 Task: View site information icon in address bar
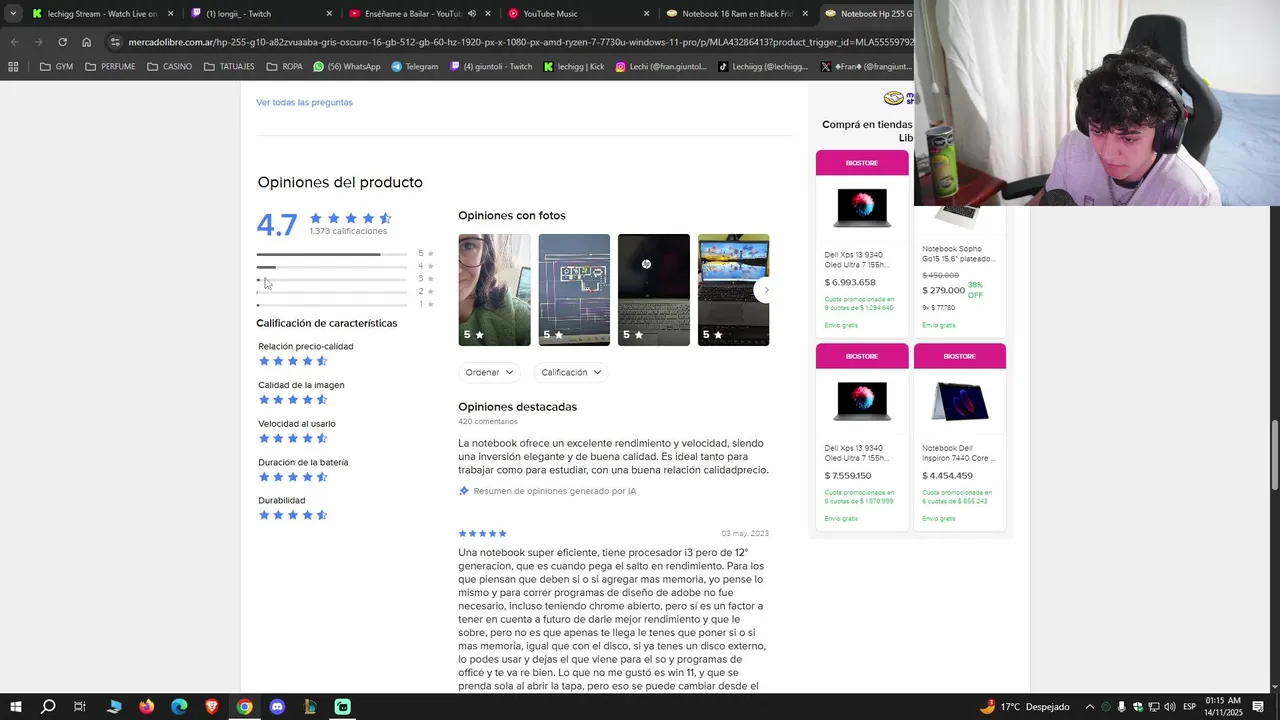[116, 42]
